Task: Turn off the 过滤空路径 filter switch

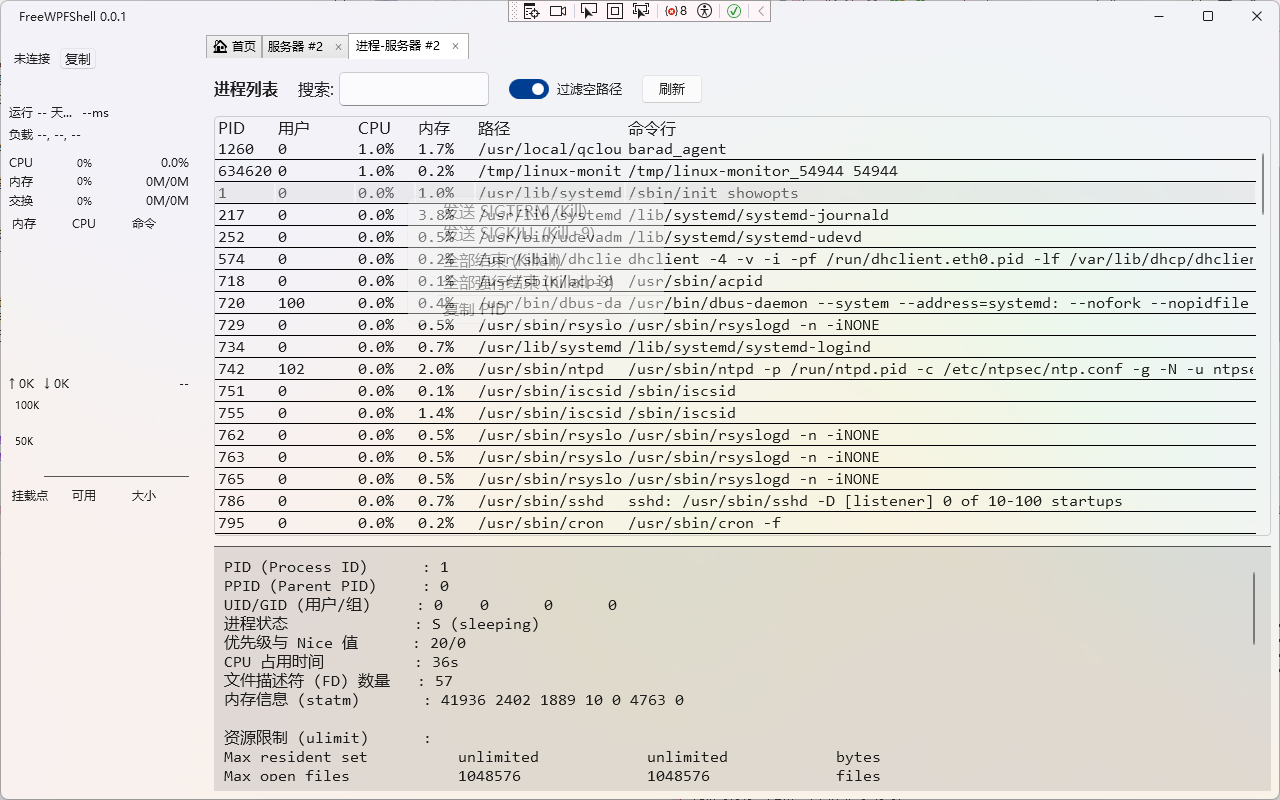Action: click(529, 89)
